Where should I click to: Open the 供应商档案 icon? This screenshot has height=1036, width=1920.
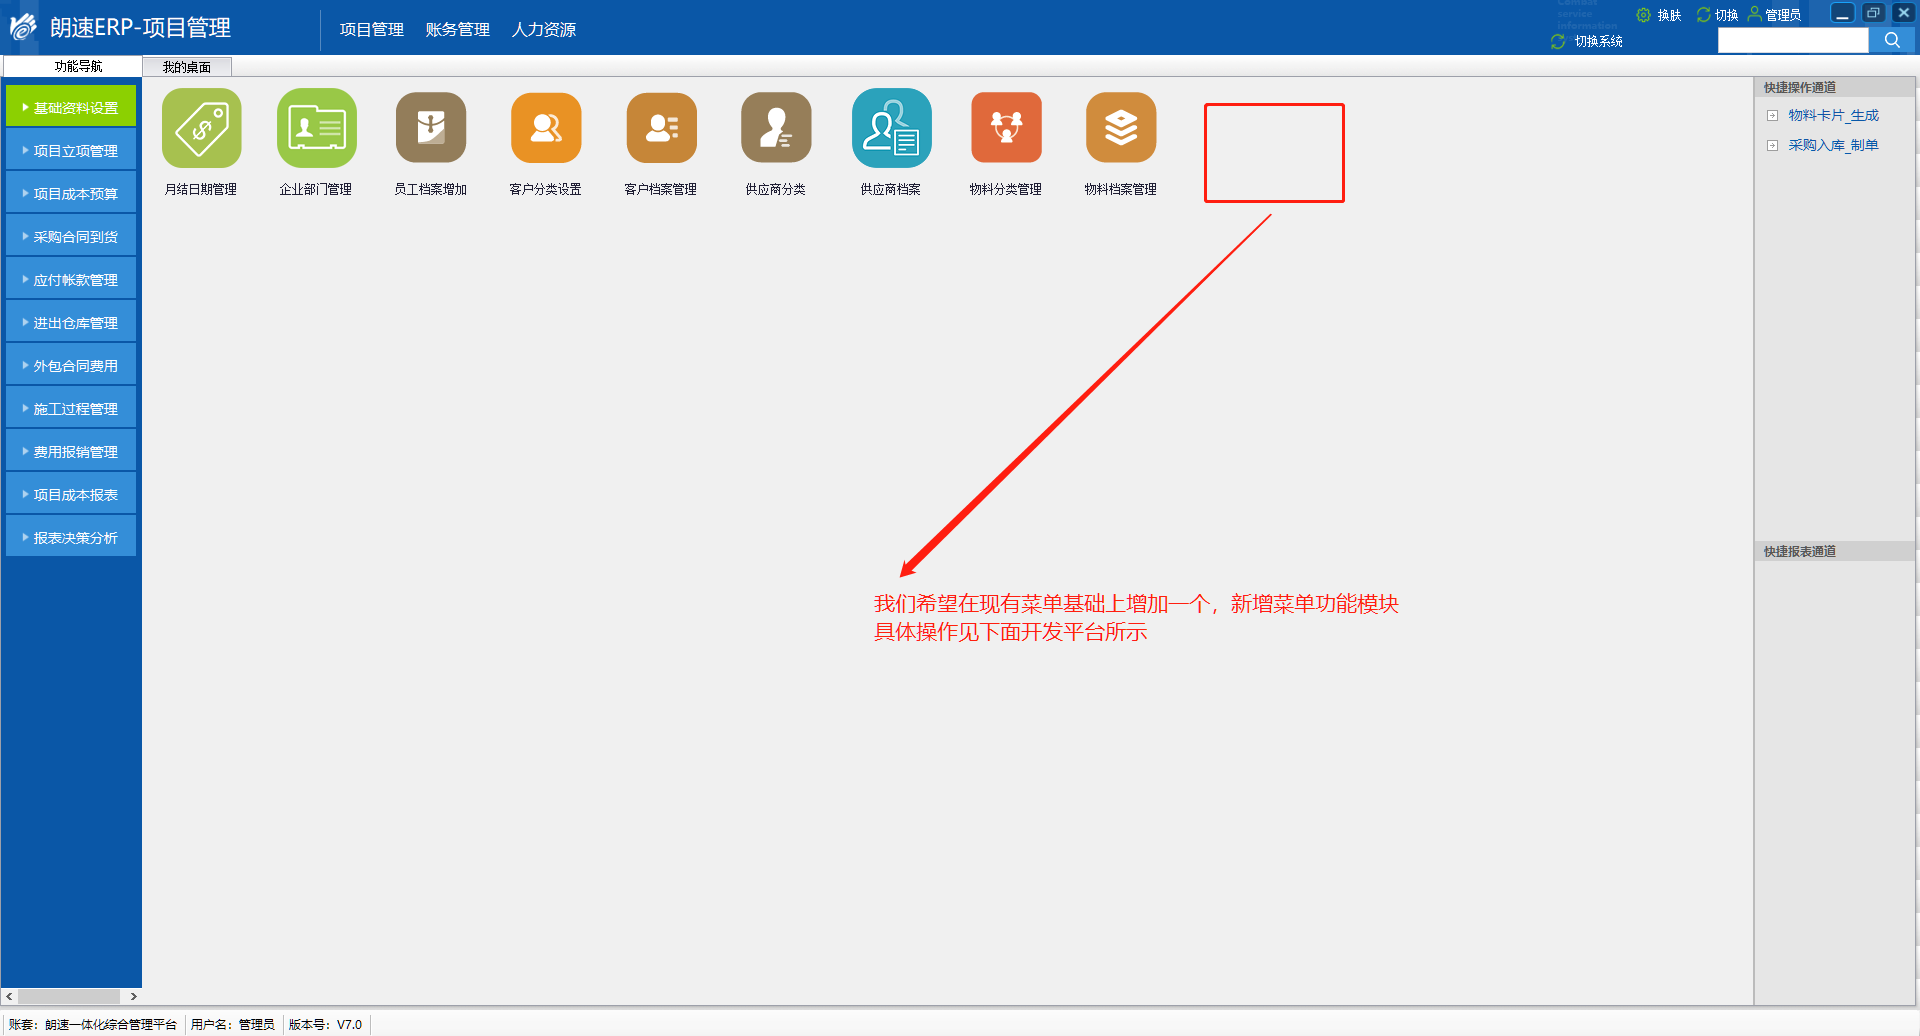pyautogui.click(x=891, y=129)
